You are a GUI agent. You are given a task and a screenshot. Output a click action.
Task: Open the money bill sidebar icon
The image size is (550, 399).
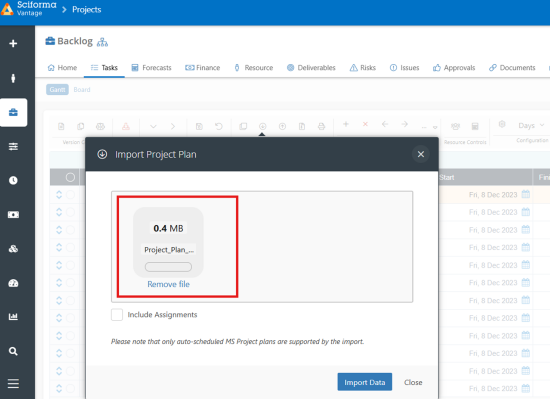[x=13, y=215]
